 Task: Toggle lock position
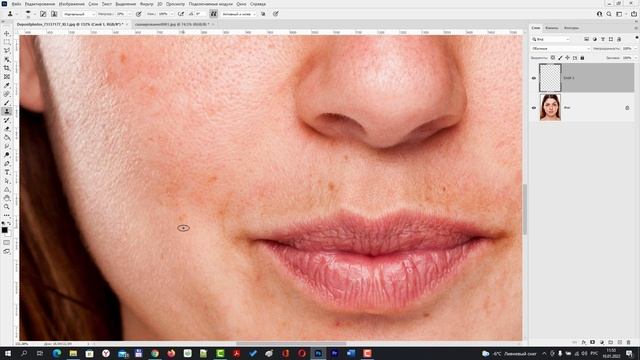pyautogui.click(x=567, y=58)
